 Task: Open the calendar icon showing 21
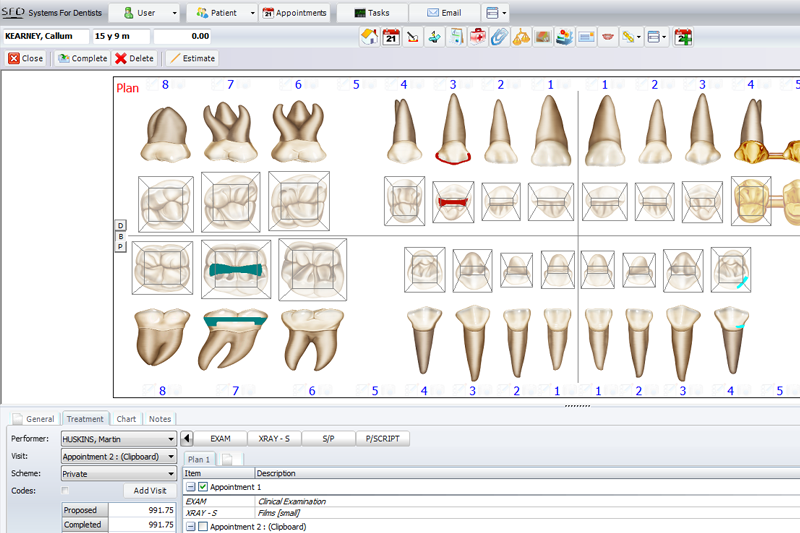[391, 37]
